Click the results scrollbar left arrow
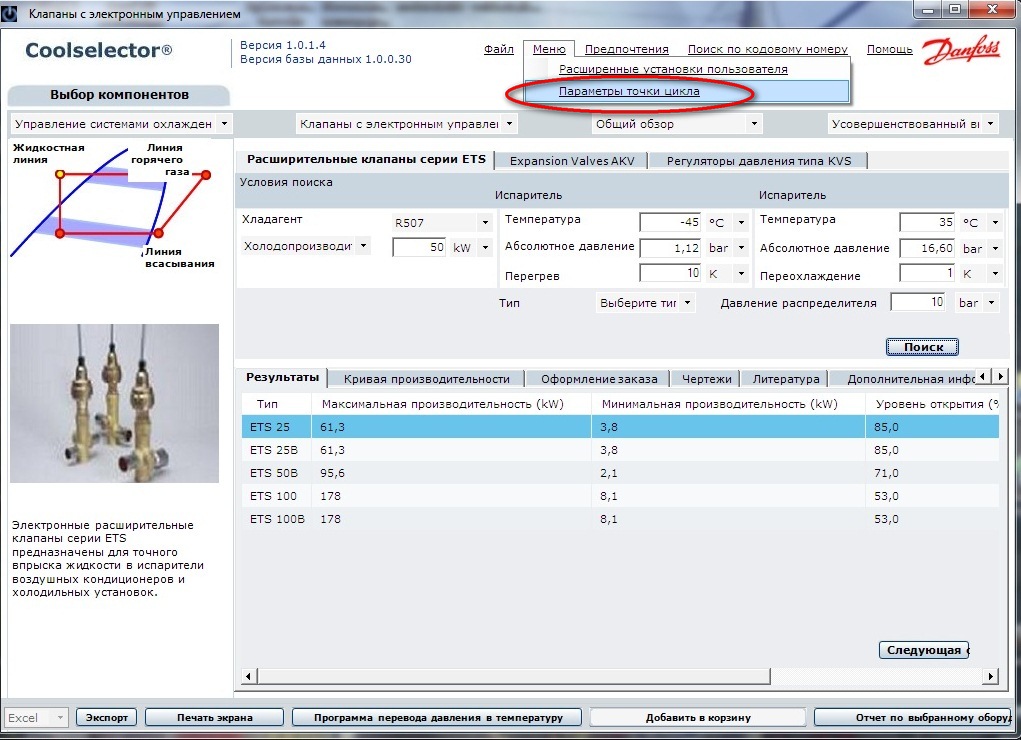 pos(249,676)
